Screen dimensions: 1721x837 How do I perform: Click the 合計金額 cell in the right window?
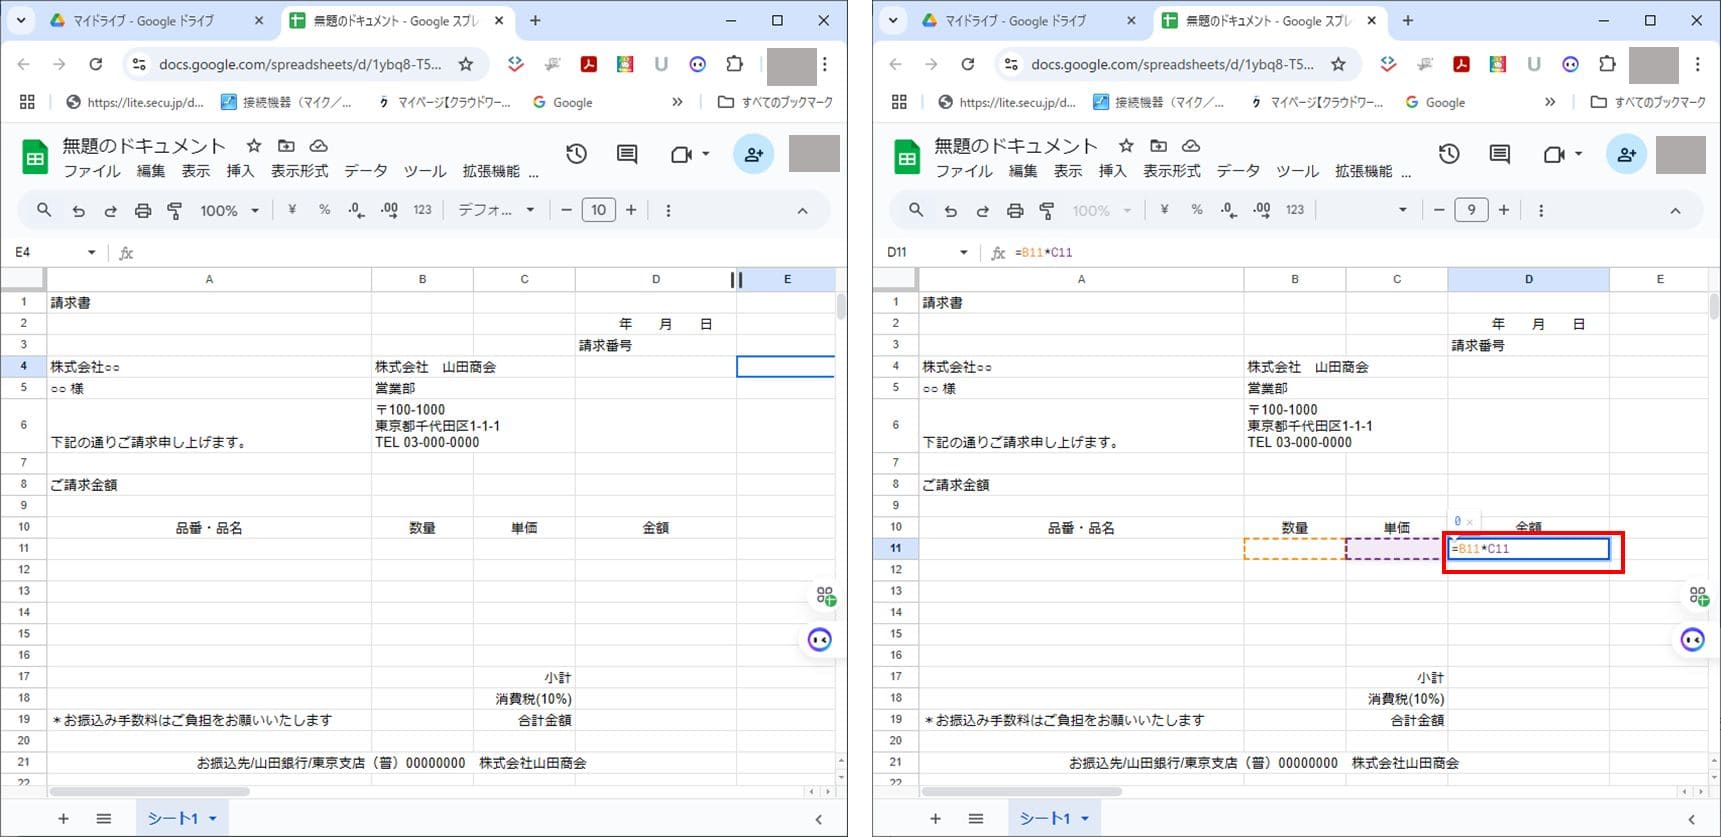1396,720
